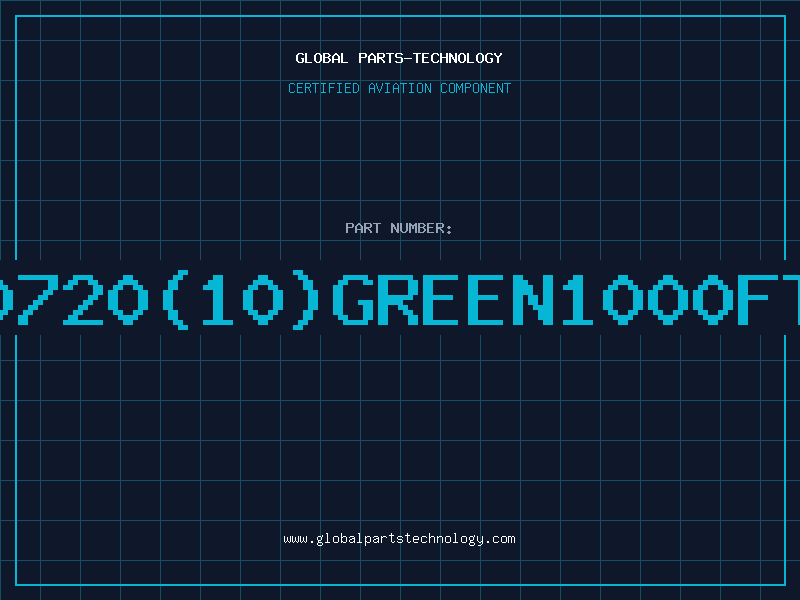
Task: Select PARTS-TECHNOLOGY text in the heading
Action: [x=428, y=58]
